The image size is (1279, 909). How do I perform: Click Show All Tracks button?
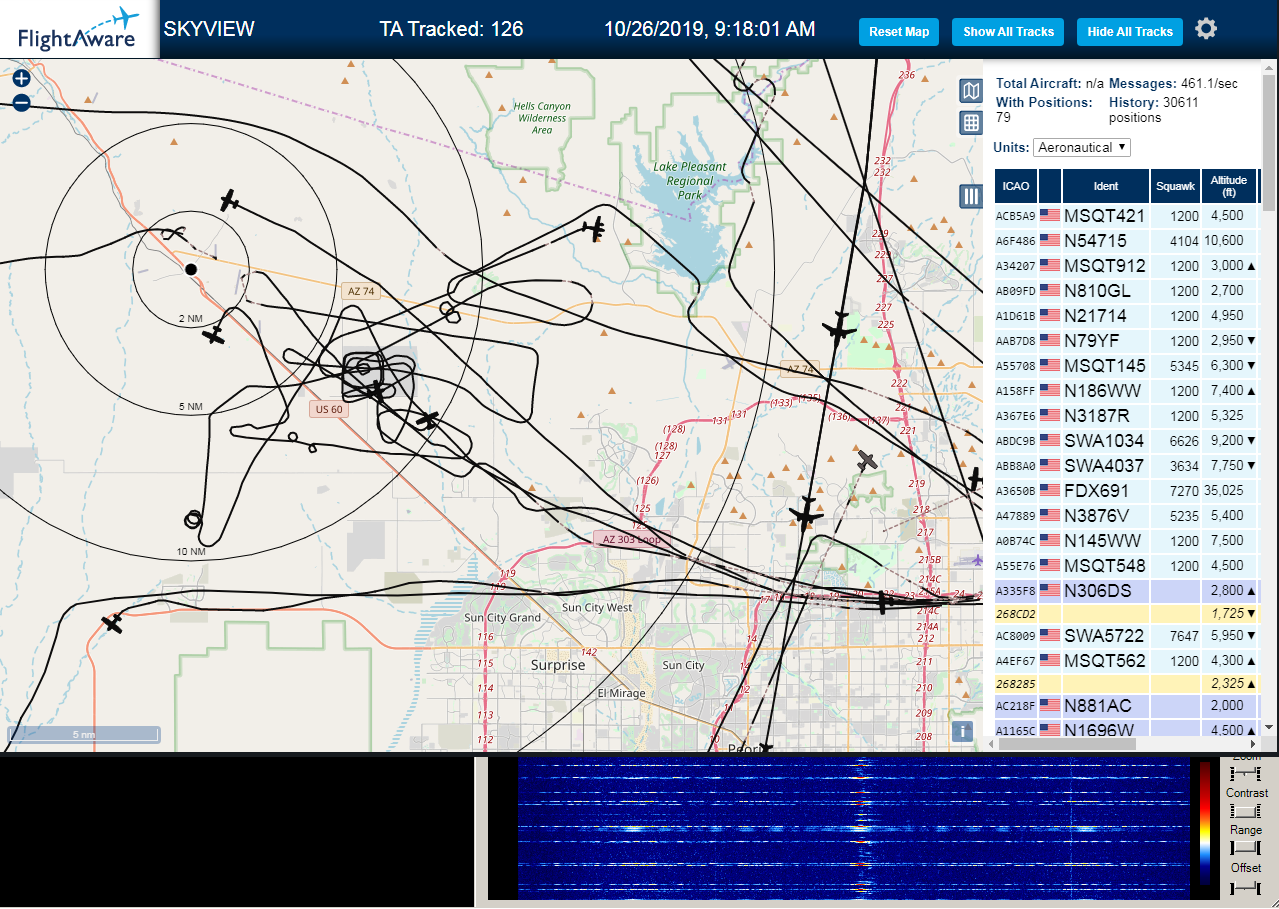1008,32
